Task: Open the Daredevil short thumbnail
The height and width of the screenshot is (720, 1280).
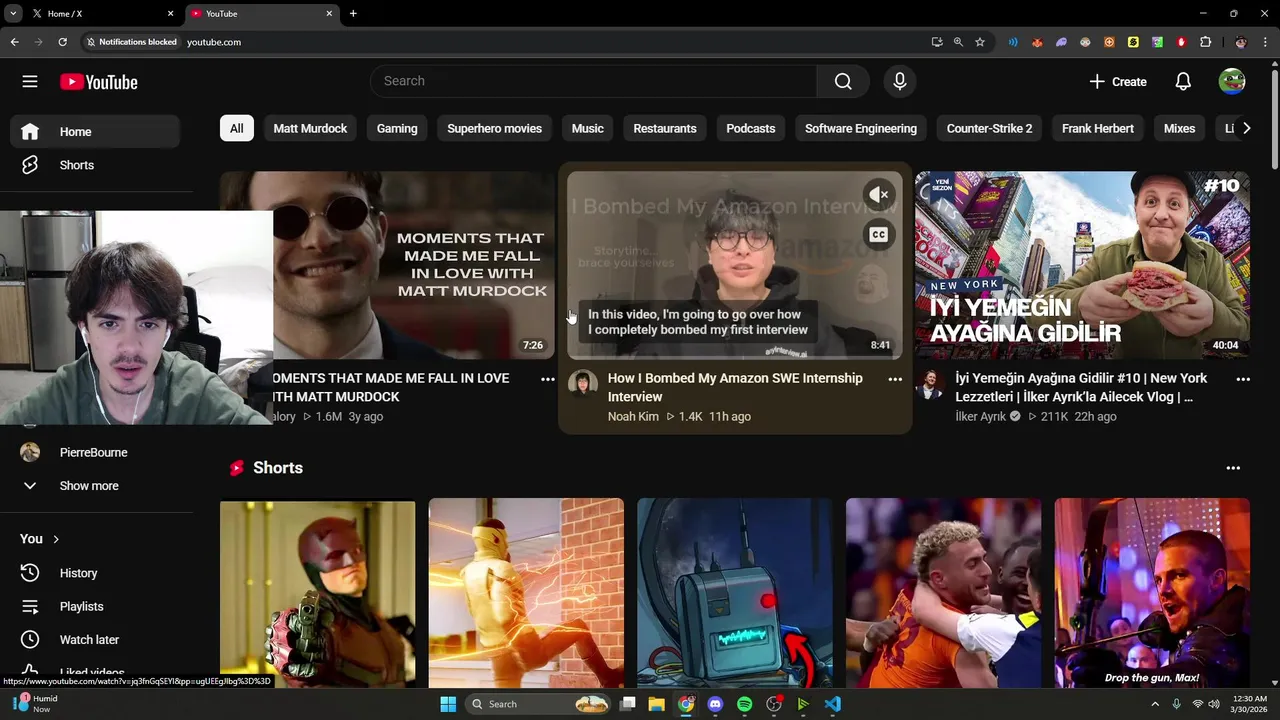Action: [x=317, y=593]
